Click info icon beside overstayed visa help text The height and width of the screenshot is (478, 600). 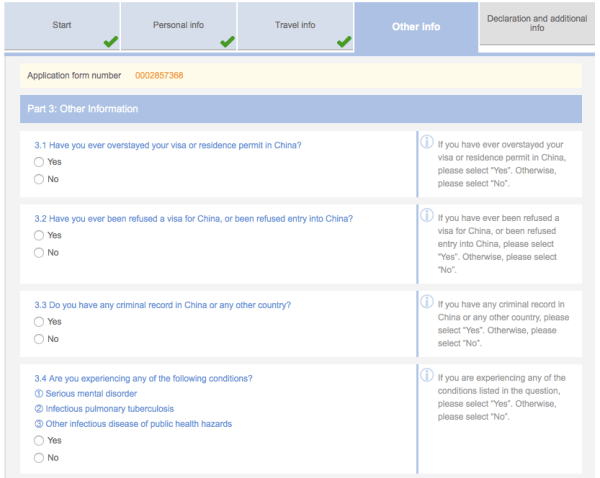pyautogui.click(x=426, y=144)
